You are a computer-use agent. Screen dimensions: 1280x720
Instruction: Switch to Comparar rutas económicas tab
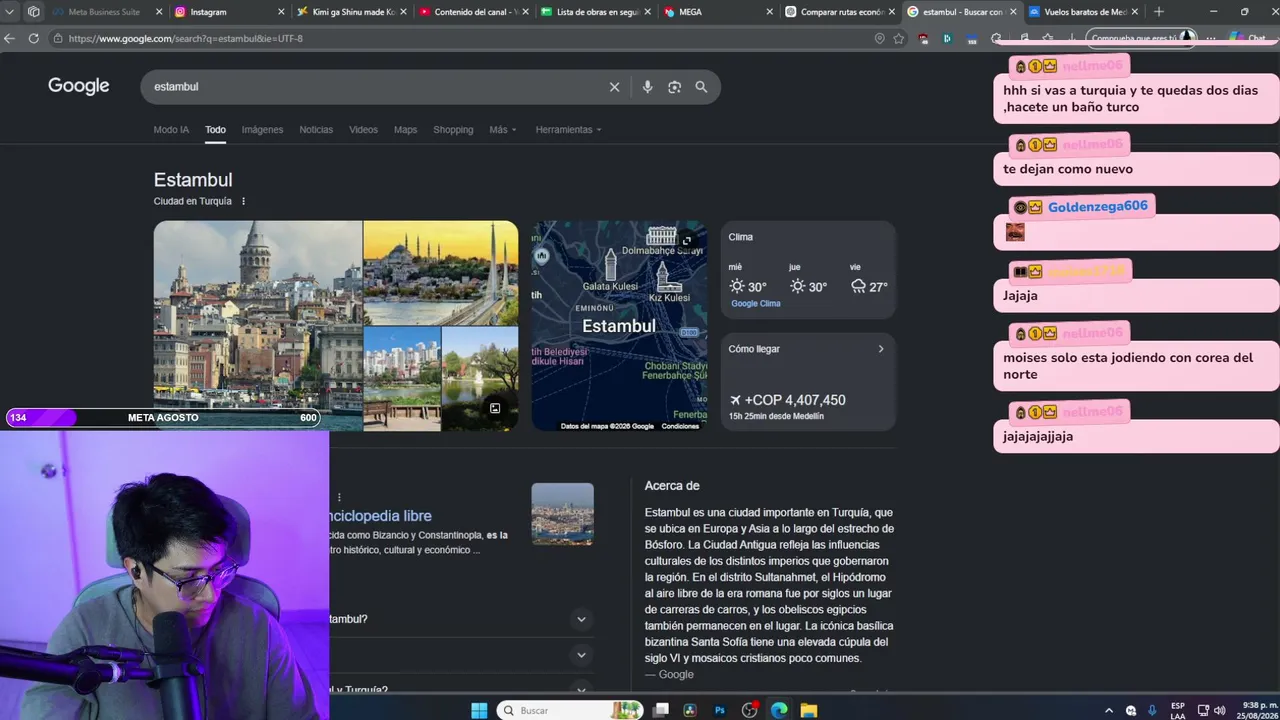(840, 12)
